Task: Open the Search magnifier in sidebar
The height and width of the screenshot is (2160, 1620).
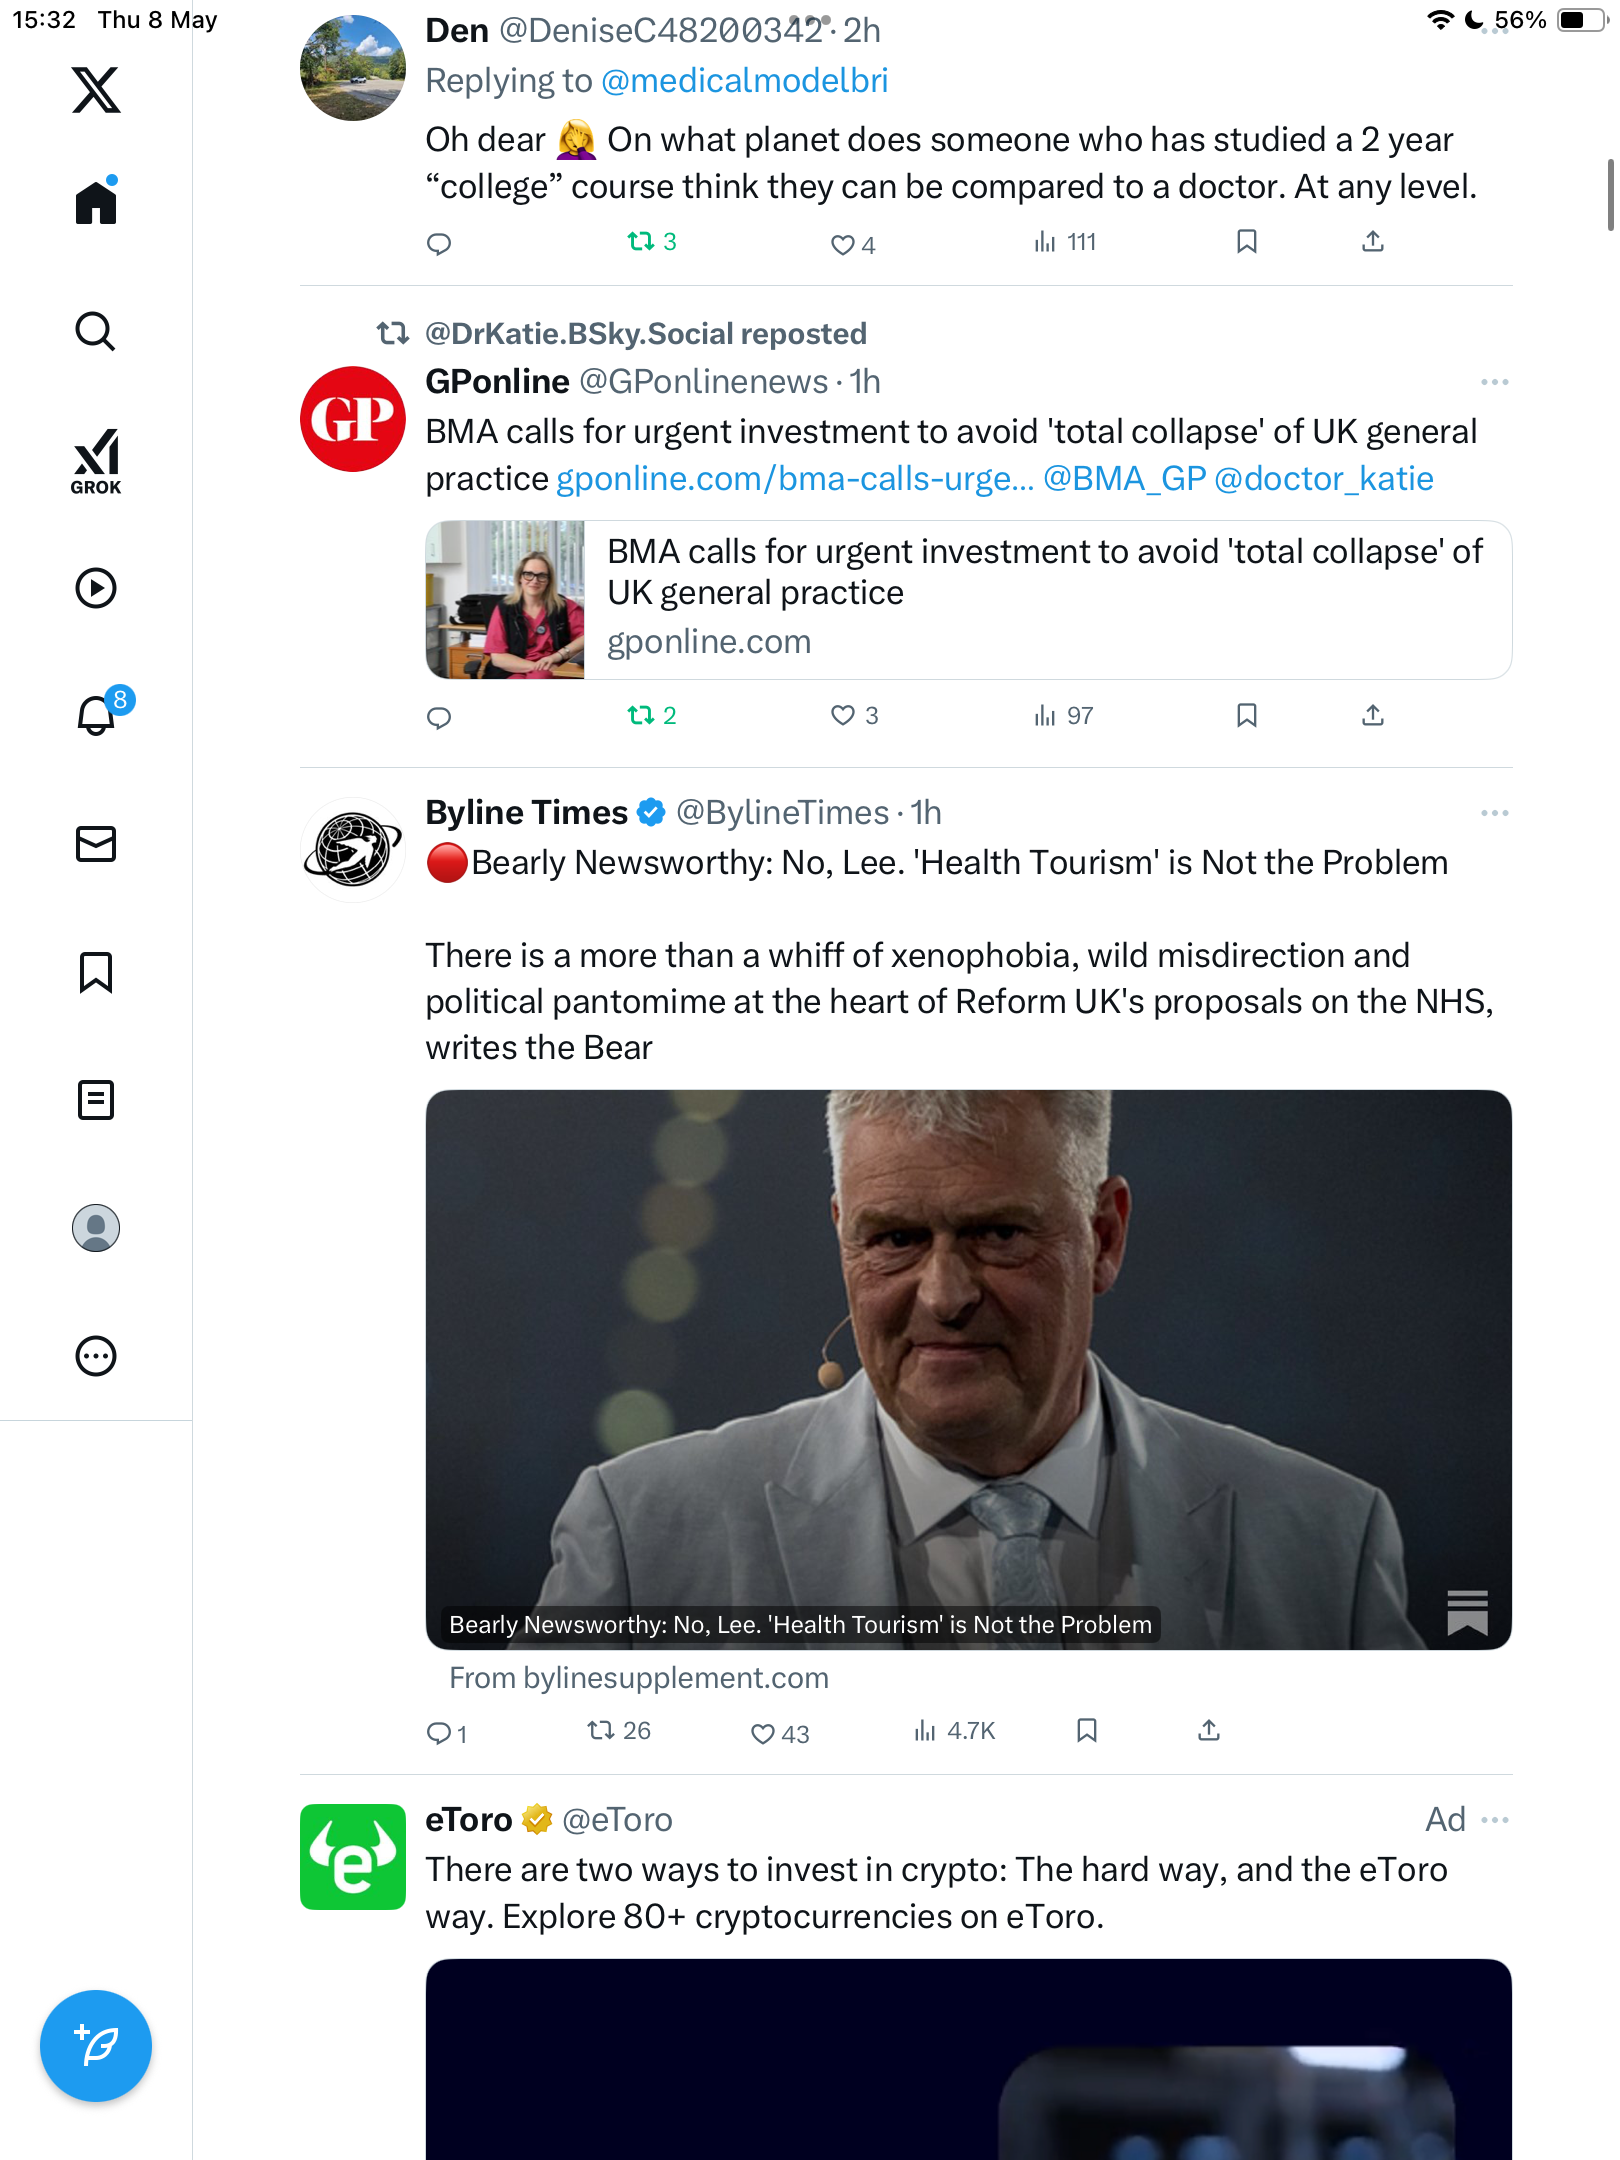Action: [x=96, y=331]
